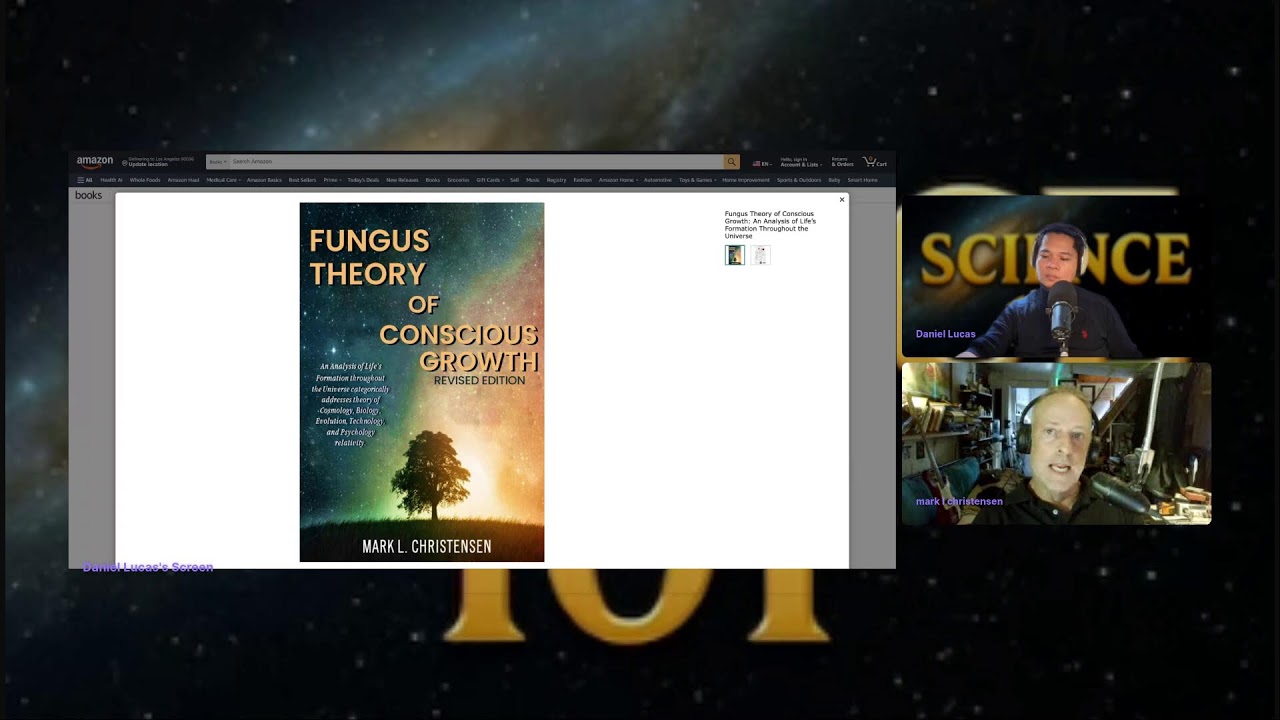
Task: Open the Books search category dropdown
Action: pyautogui.click(x=217, y=161)
